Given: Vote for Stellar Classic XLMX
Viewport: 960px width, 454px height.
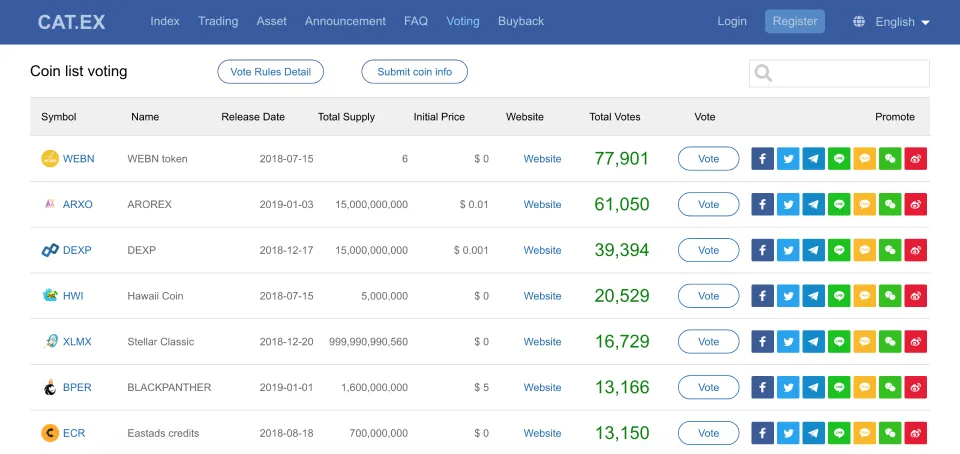Looking at the screenshot, I should [708, 341].
